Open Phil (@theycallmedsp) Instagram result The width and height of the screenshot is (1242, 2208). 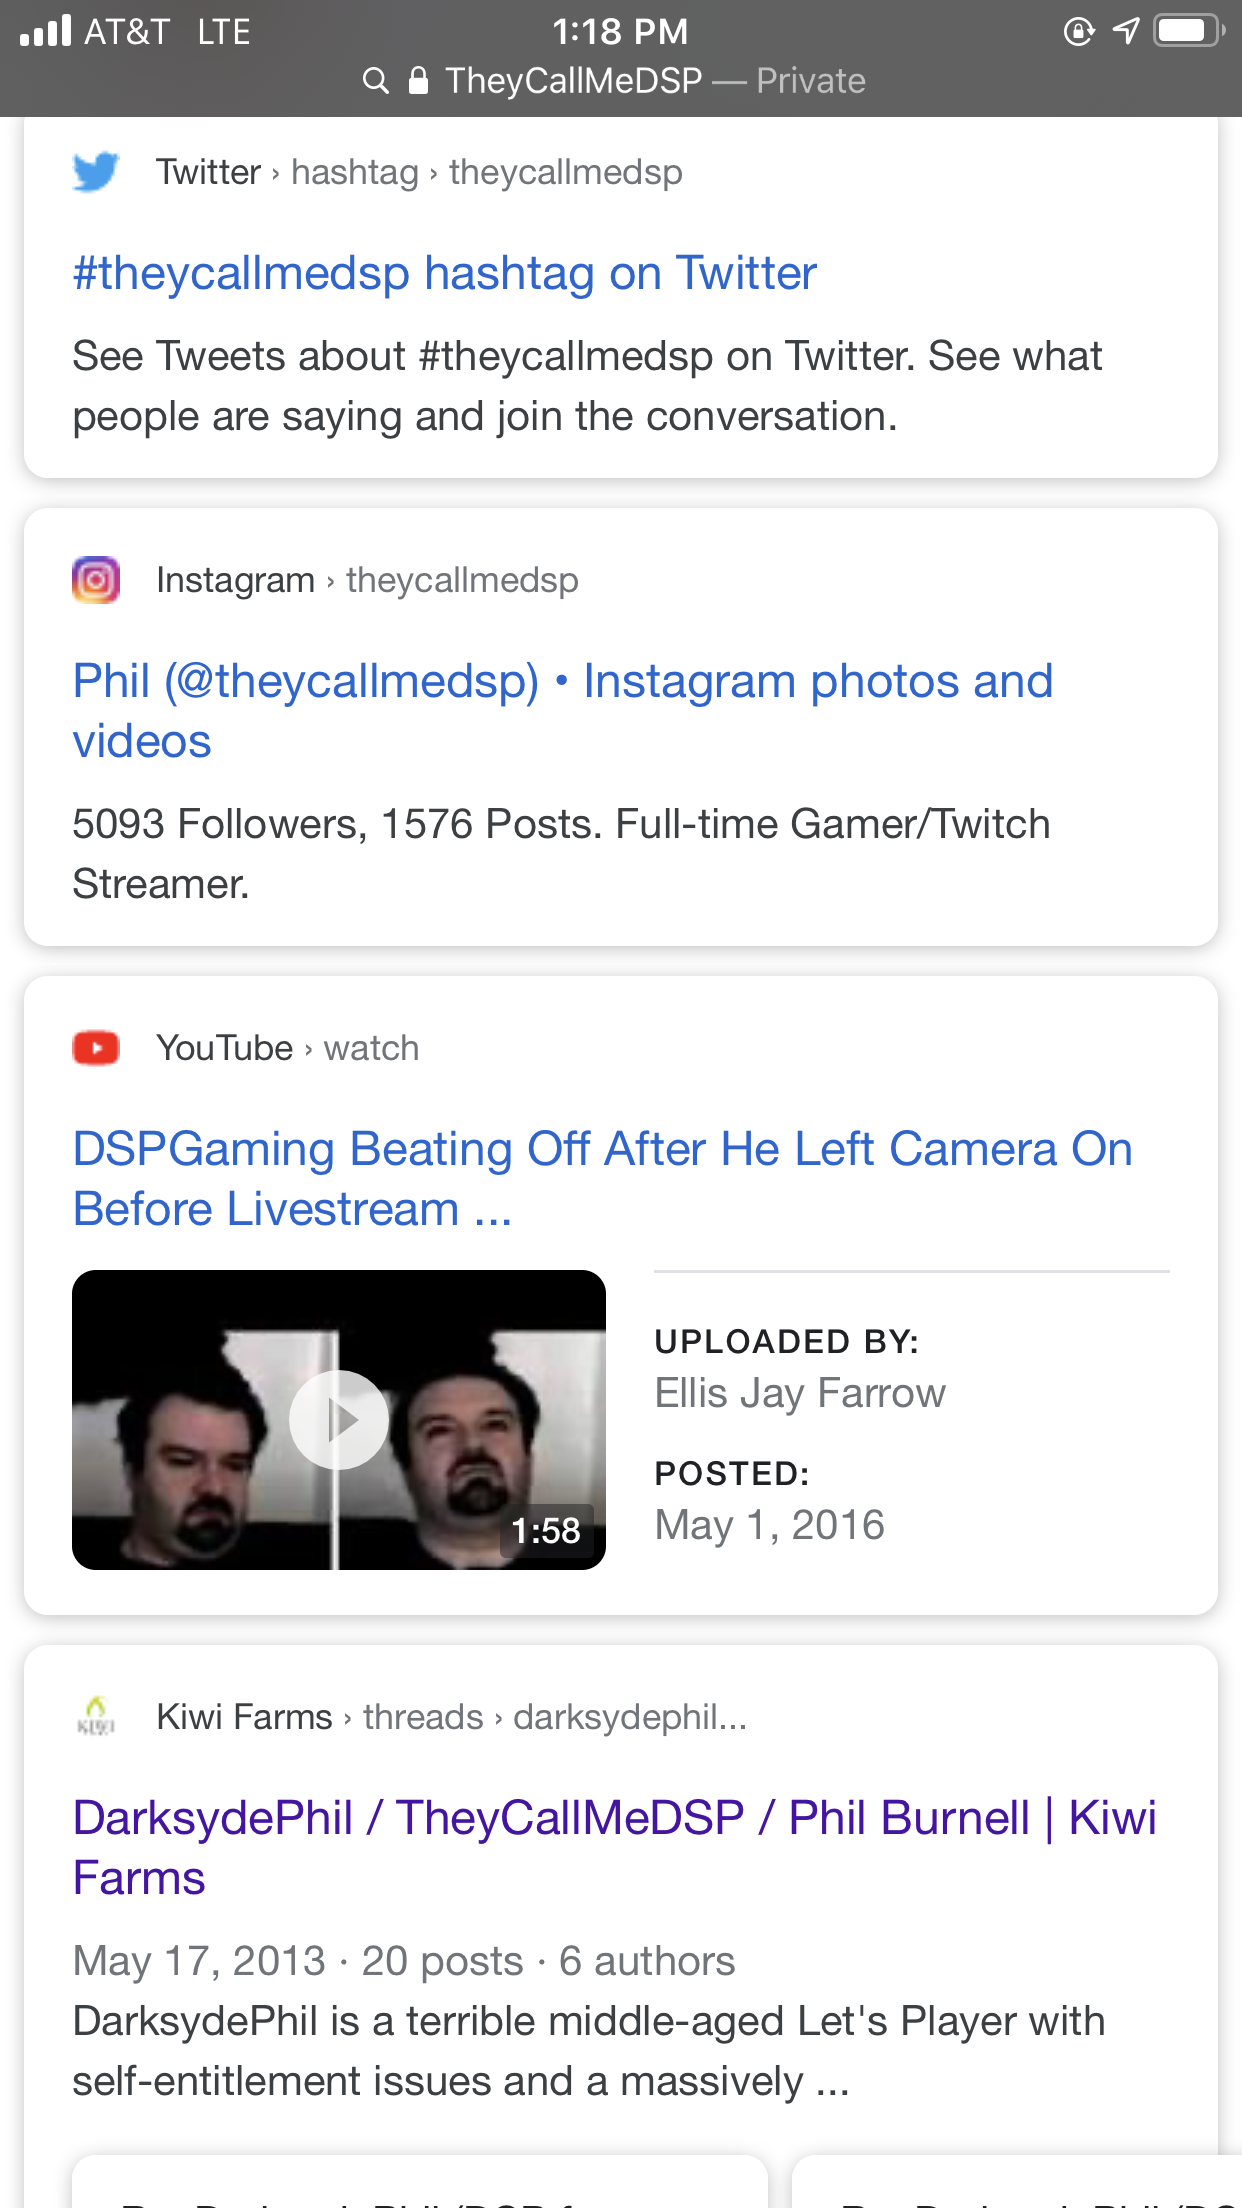pos(563,711)
